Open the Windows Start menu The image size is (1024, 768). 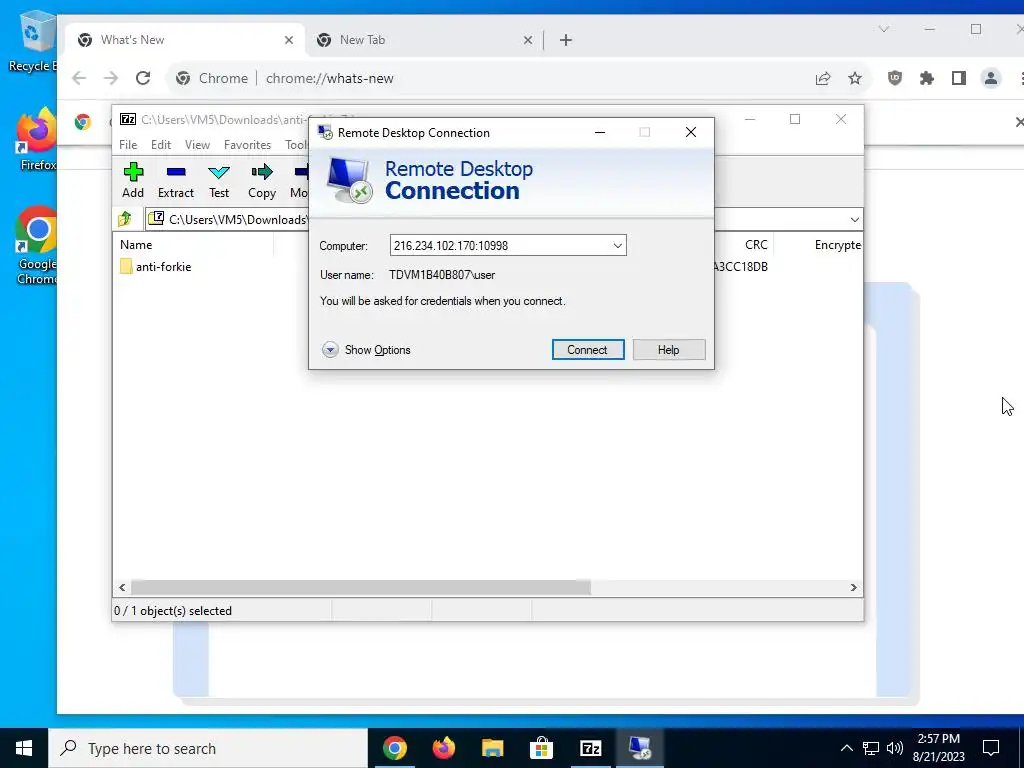coord(24,748)
